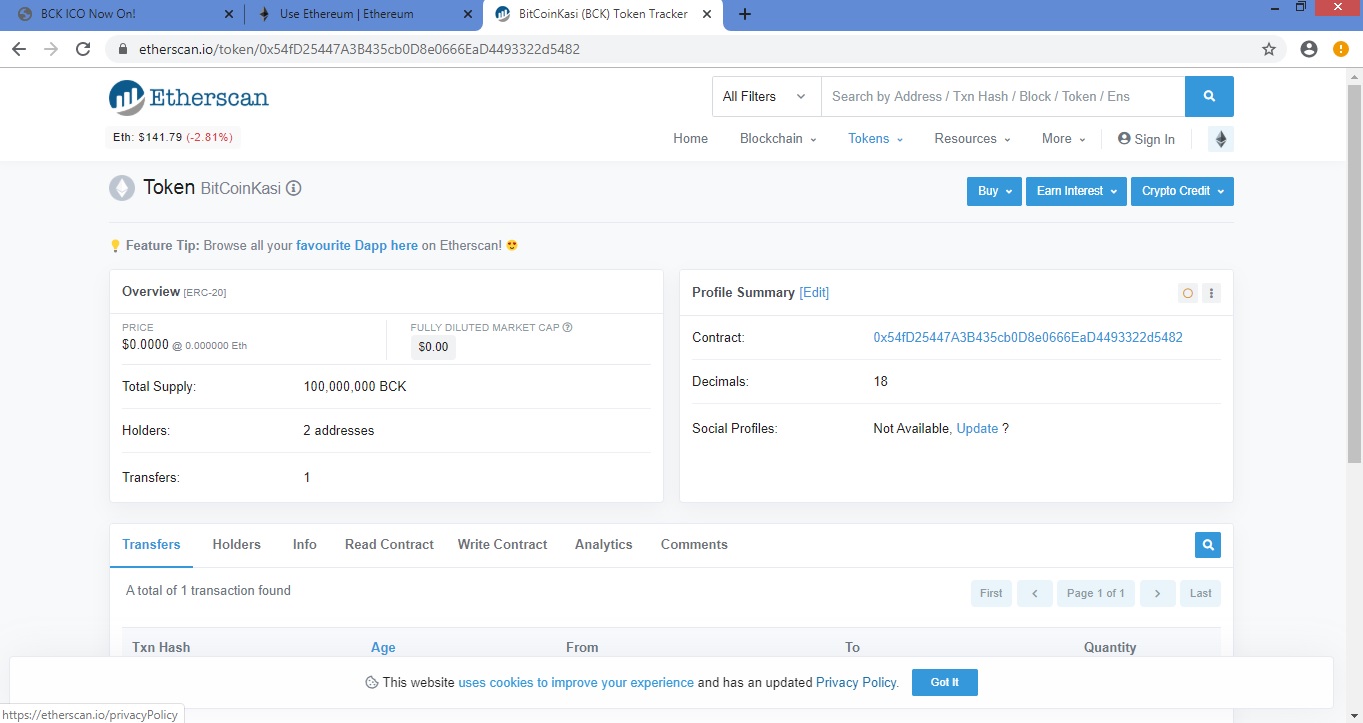Click the favourite Dapp here link

[x=357, y=245]
